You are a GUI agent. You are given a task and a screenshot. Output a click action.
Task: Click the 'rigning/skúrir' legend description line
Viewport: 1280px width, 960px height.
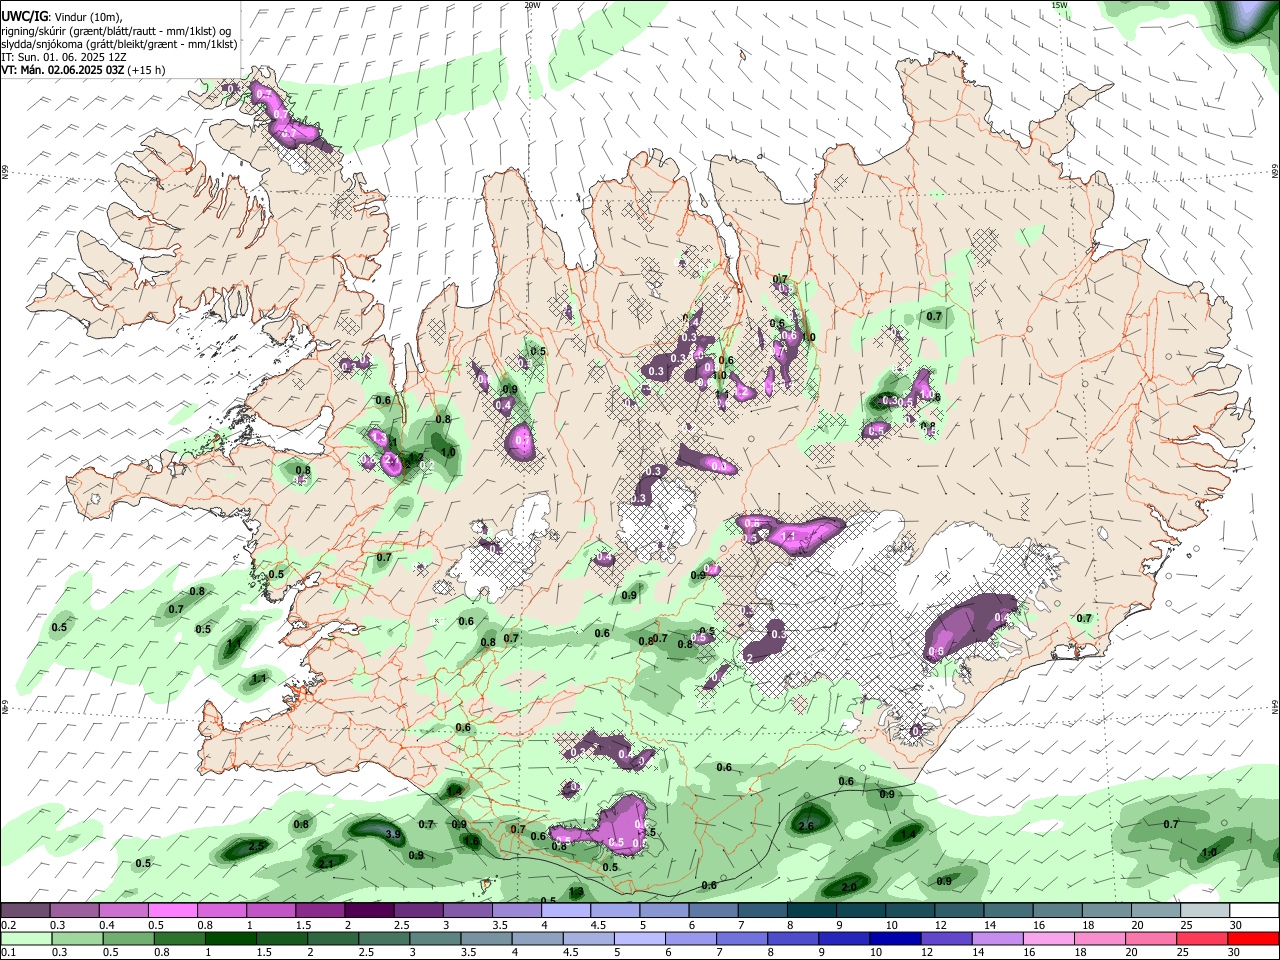pos(116,31)
